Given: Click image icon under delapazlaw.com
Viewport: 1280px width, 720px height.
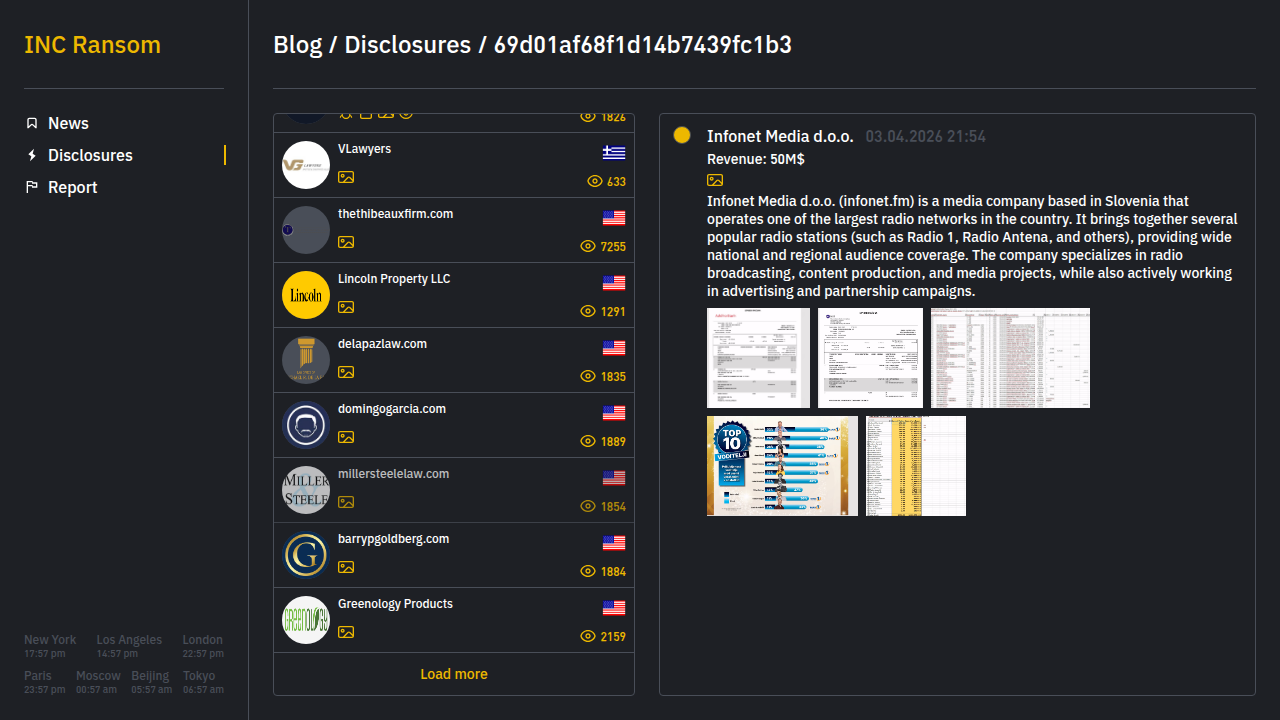Looking at the screenshot, I should [346, 372].
